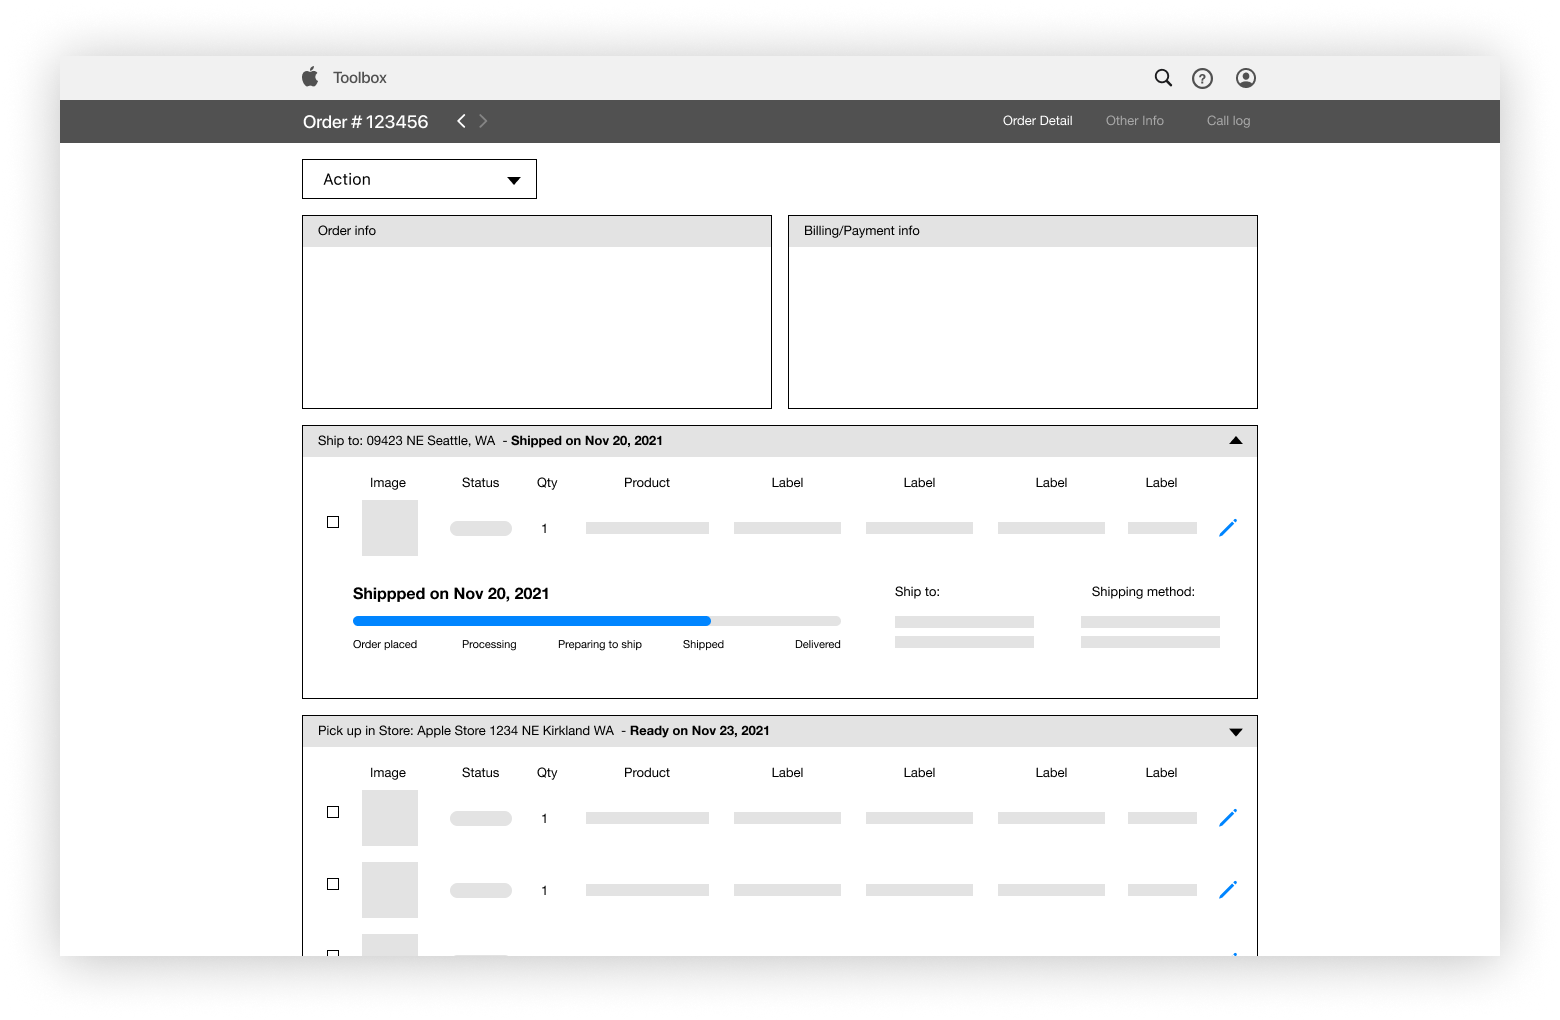Click the shipping progress bar at Shipped stage
1560x1020 pixels.
pyautogui.click(x=703, y=621)
